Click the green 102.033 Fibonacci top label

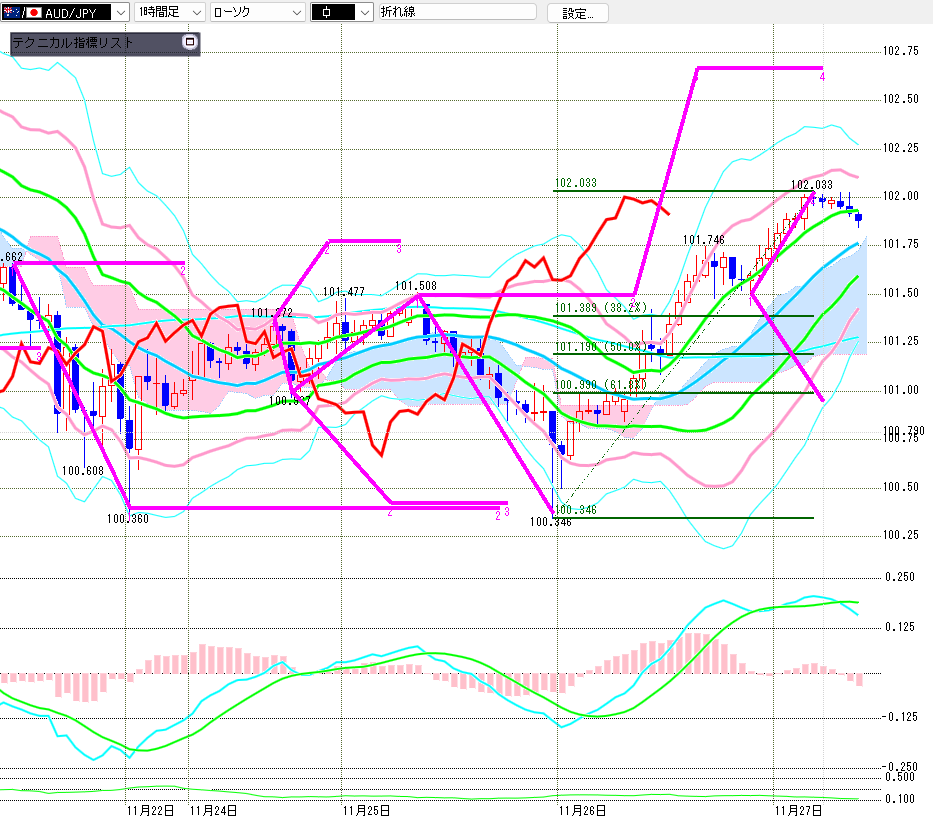(x=575, y=183)
